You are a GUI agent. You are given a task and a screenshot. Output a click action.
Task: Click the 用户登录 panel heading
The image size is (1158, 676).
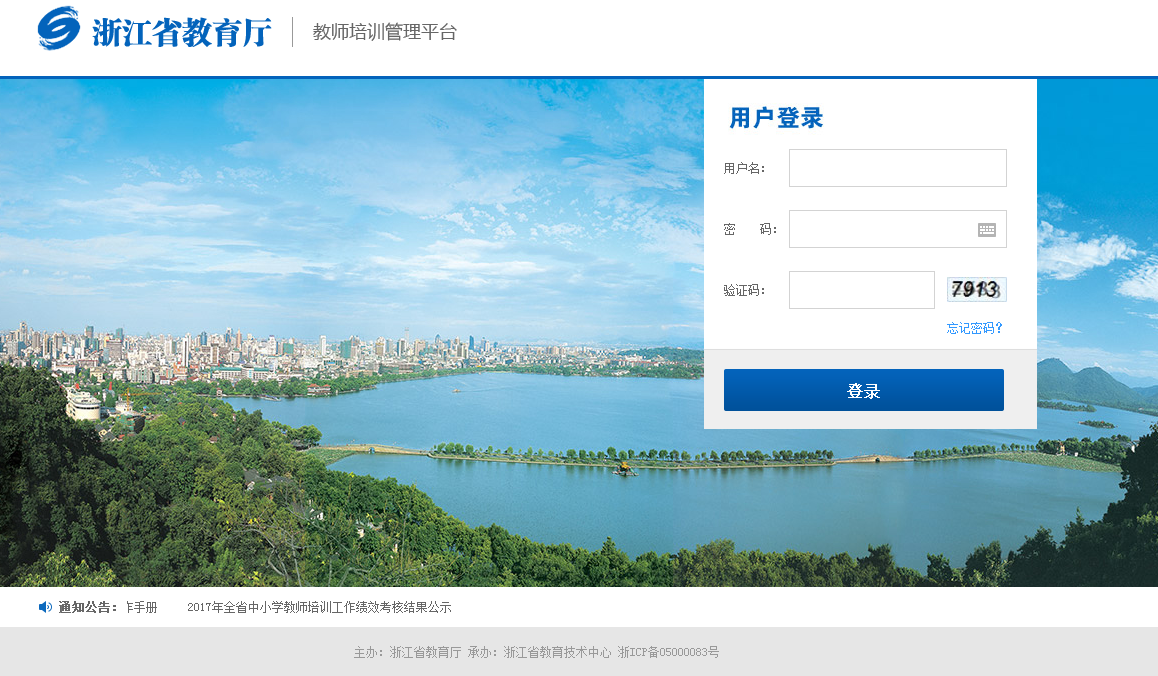pyautogui.click(x=776, y=118)
